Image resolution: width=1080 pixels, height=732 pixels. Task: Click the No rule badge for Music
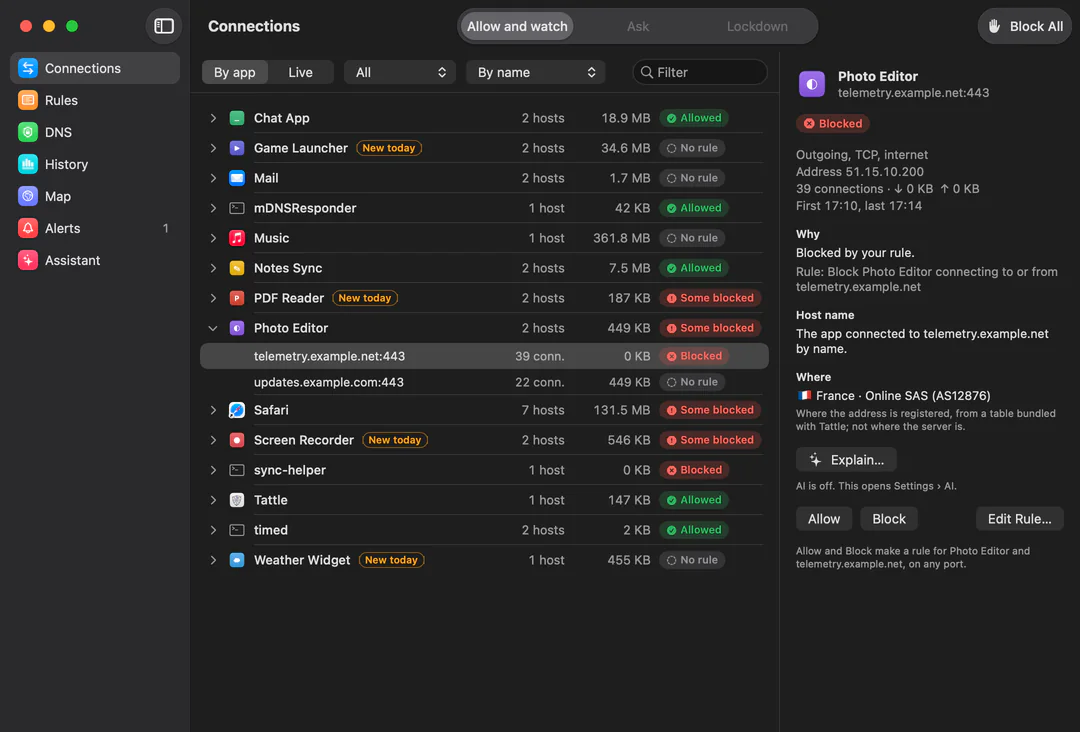692,238
